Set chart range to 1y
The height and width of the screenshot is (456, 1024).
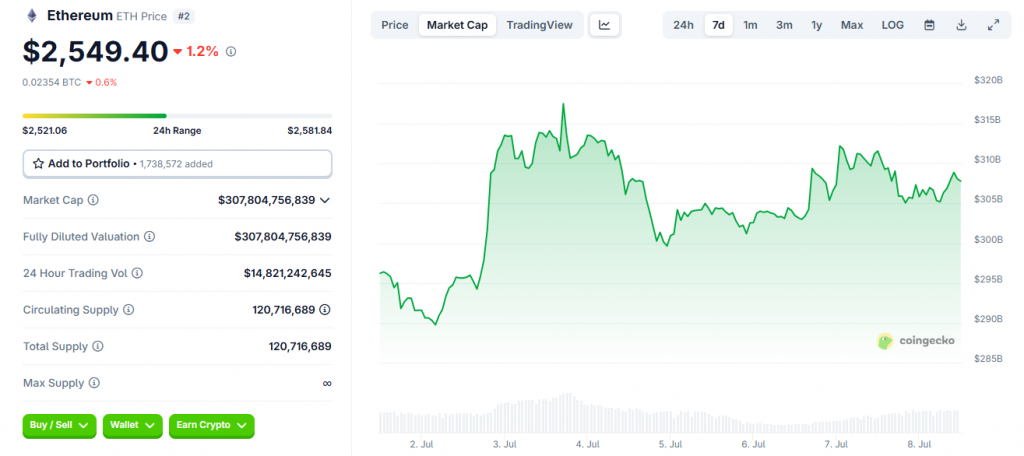pyautogui.click(x=817, y=25)
